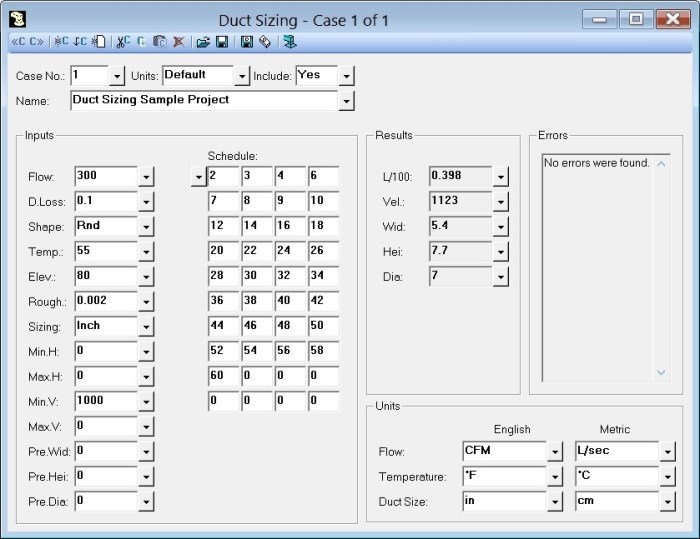The height and width of the screenshot is (539, 700).
Task: Open the Include Yes dropdown
Action: click(x=346, y=76)
